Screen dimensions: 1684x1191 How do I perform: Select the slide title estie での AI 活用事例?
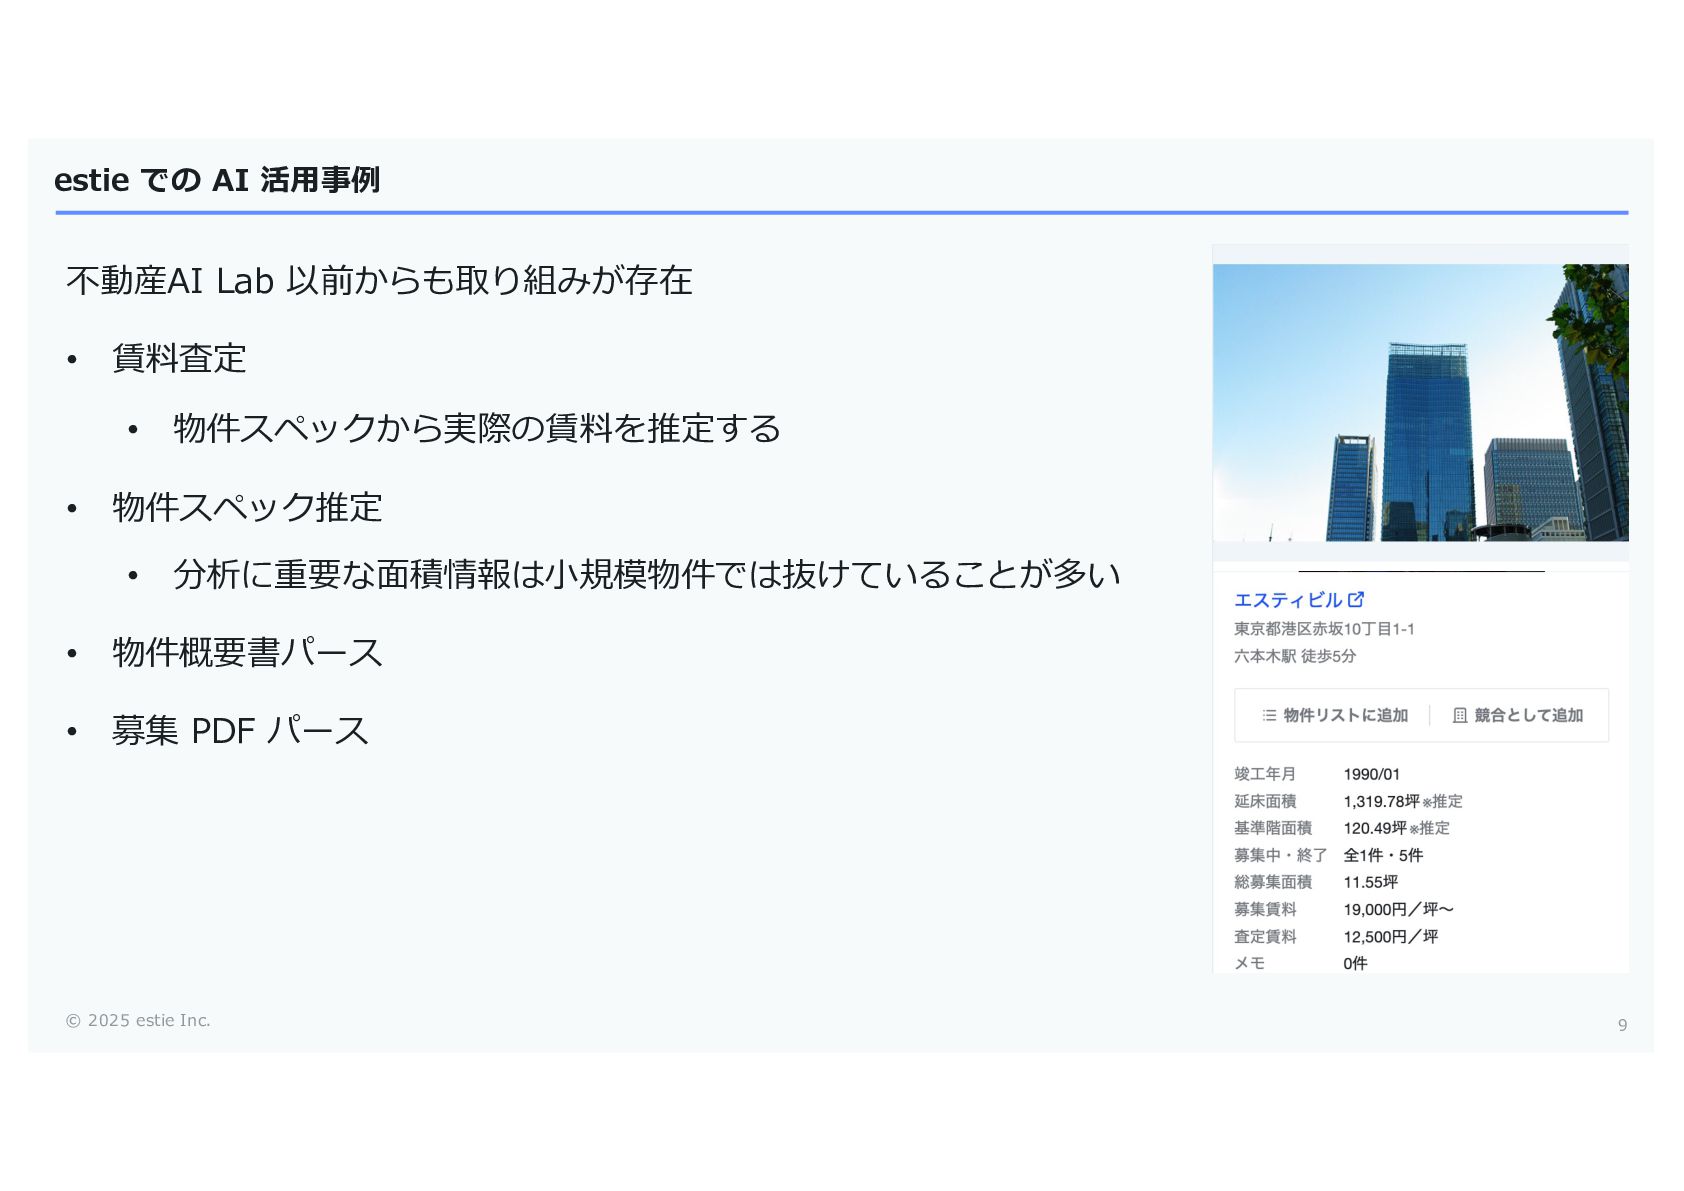click(x=217, y=180)
